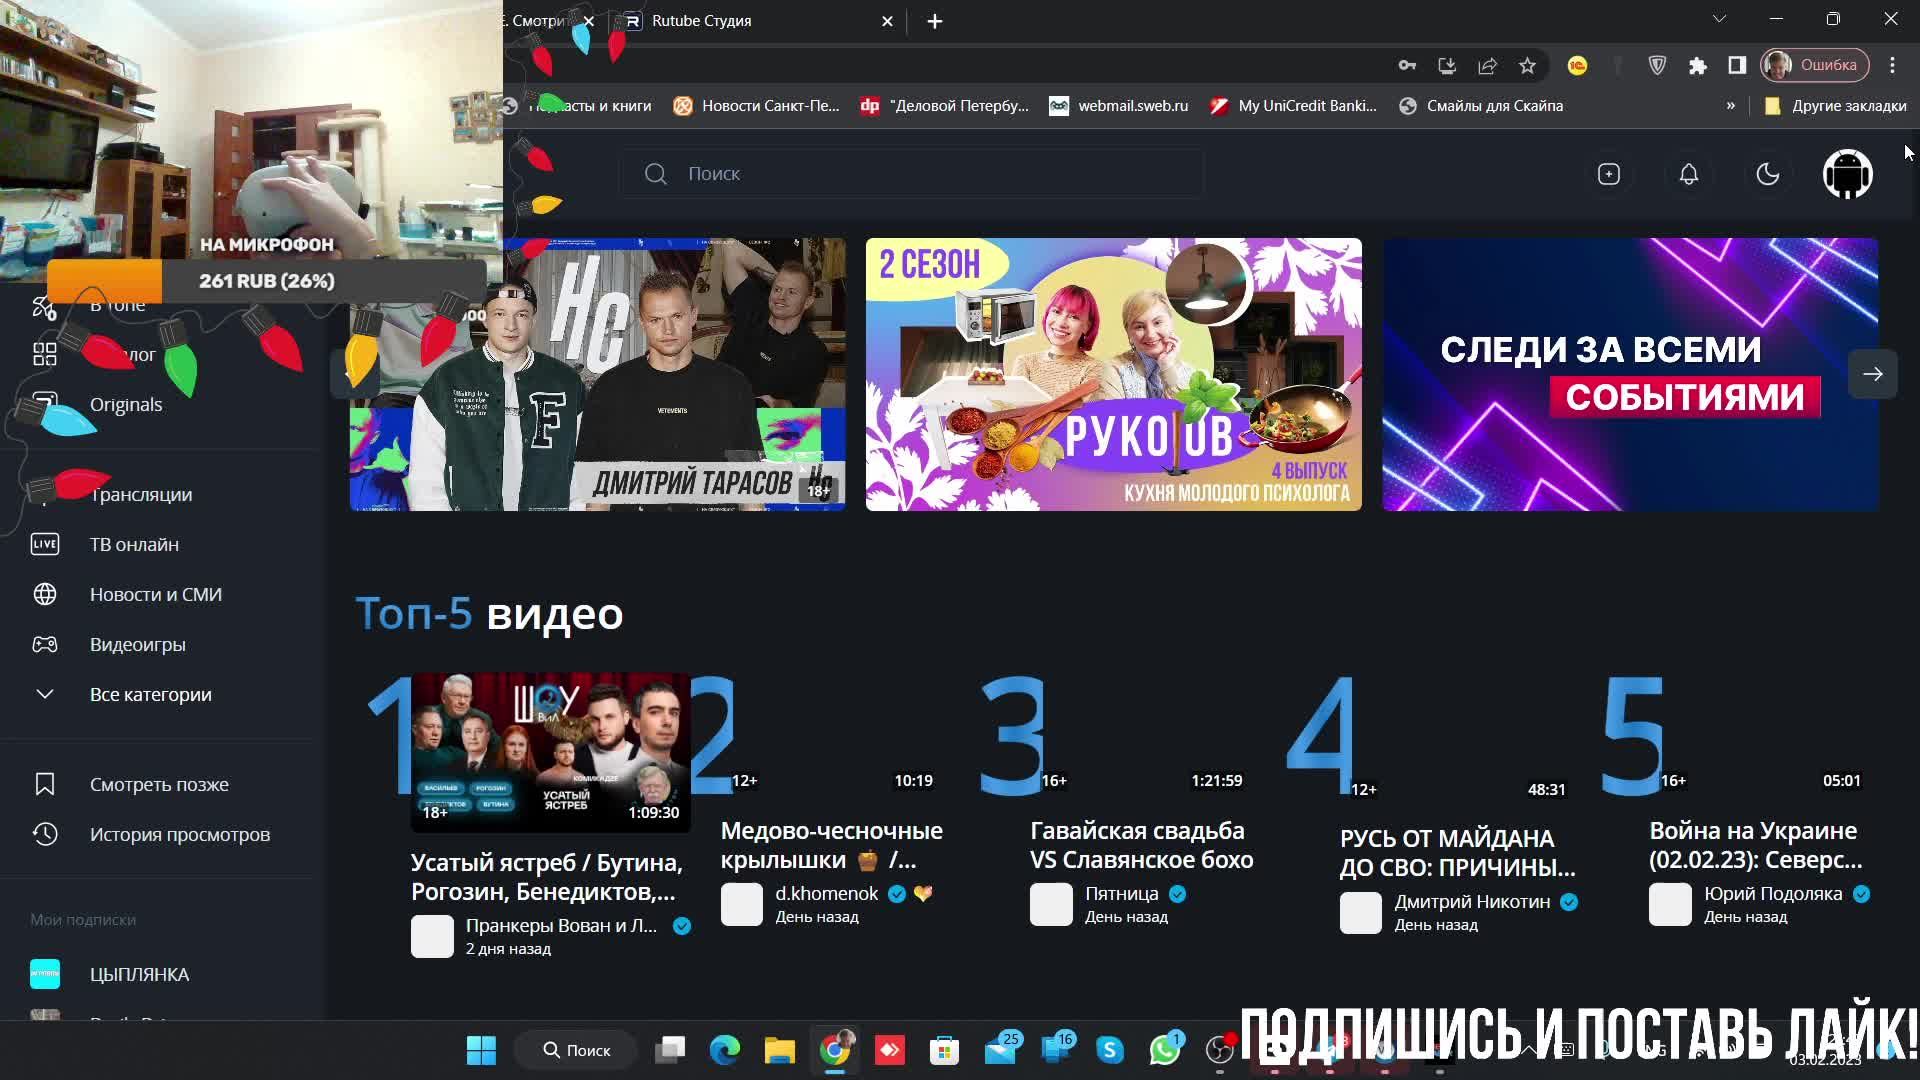Open the notifications bell

click(1688, 174)
